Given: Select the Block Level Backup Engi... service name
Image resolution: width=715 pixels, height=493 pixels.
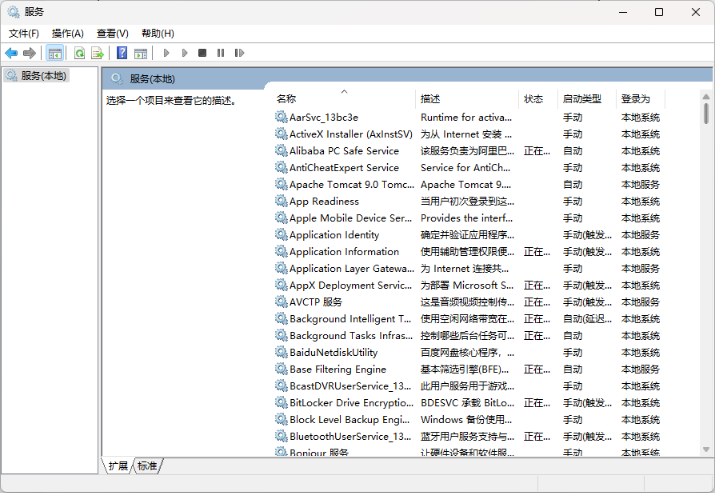Looking at the screenshot, I should pos(349,420).
